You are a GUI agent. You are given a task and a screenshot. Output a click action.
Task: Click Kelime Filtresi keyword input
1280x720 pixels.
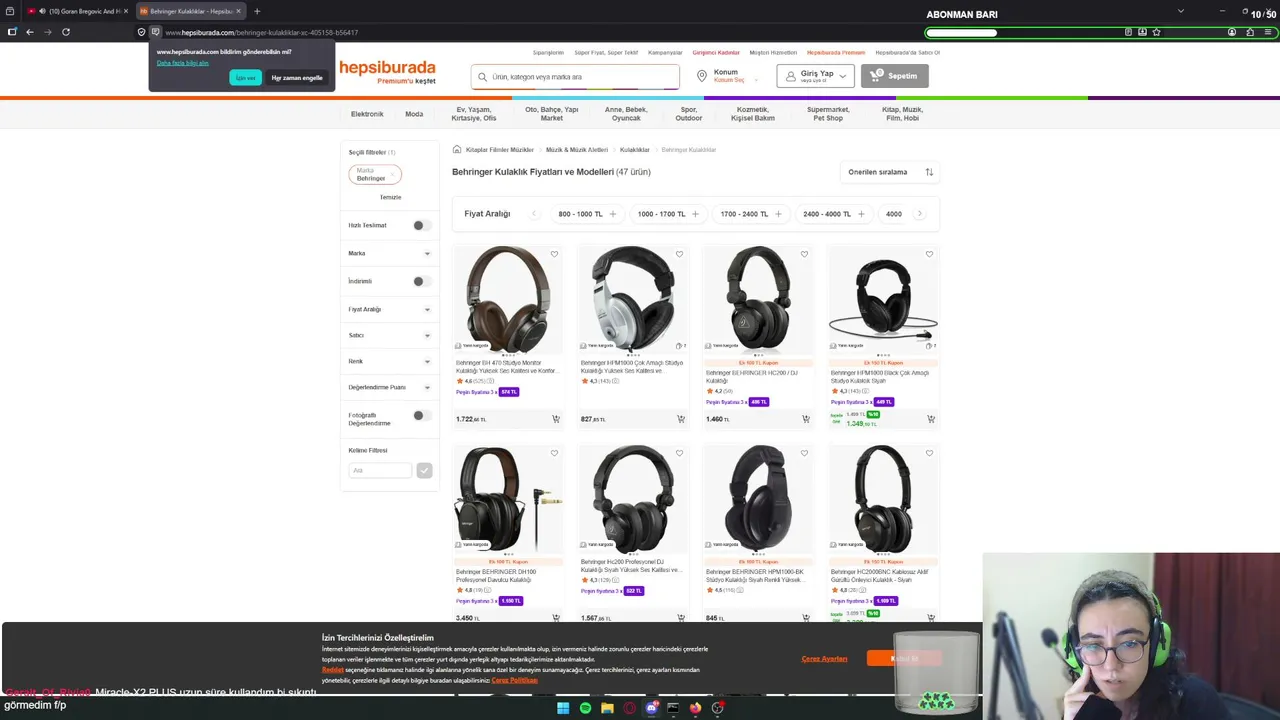pyautogui.click(x=380, y=470)
